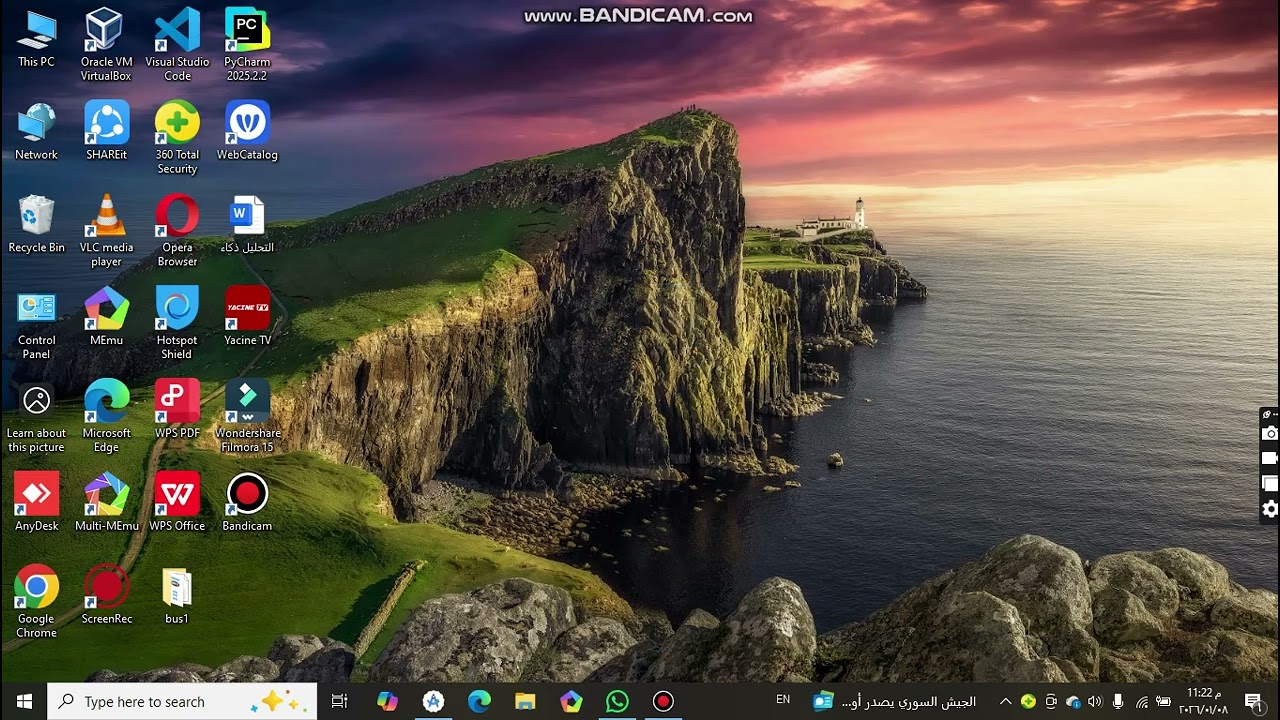The image size is (1280, 720).
Task: Select the Microsoft Edge desktop shortcut
Action: click(106, 416)
